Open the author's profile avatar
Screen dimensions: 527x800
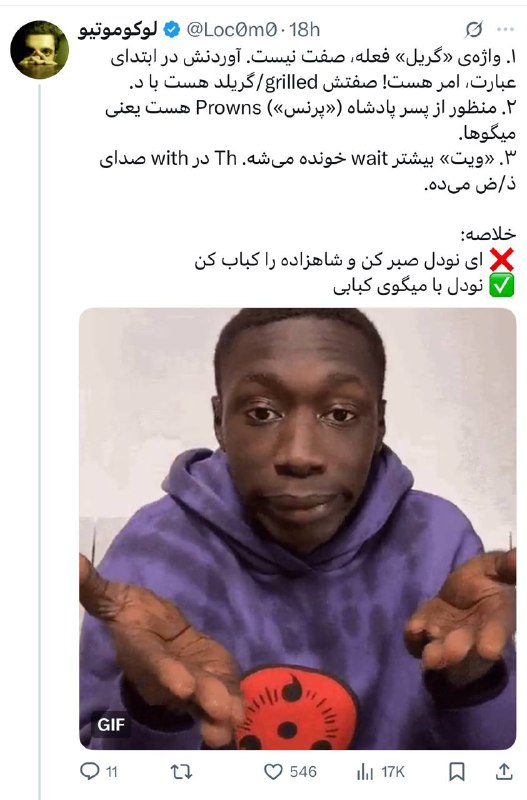click(39, 49)
